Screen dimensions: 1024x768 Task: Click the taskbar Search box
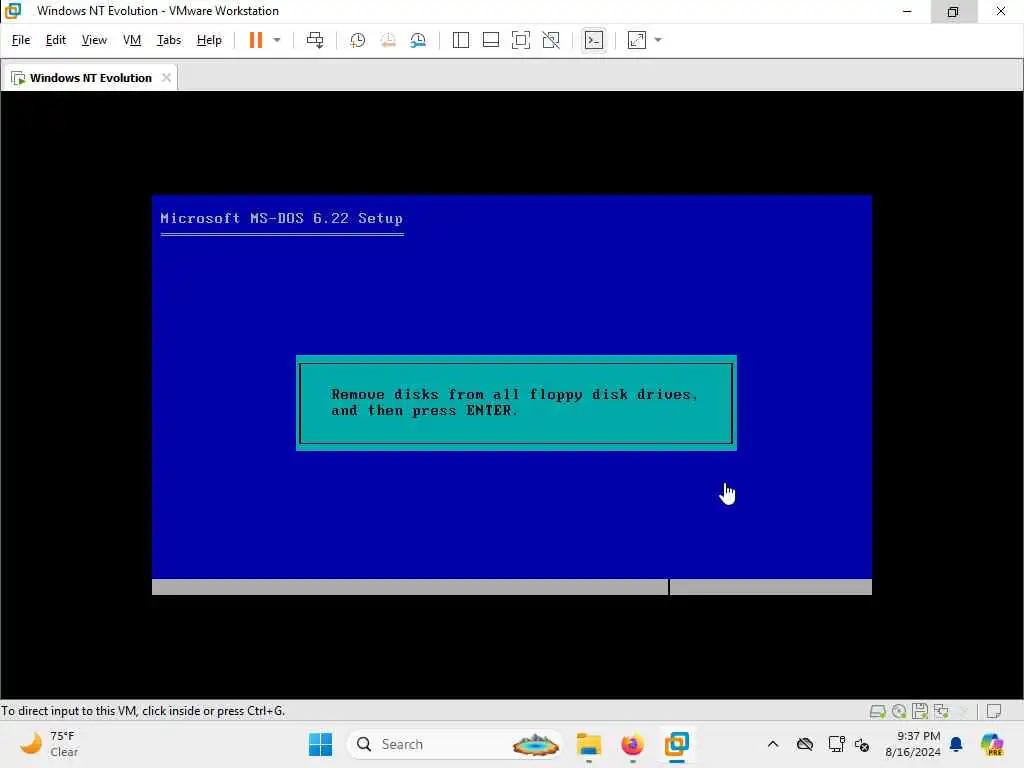455,744
